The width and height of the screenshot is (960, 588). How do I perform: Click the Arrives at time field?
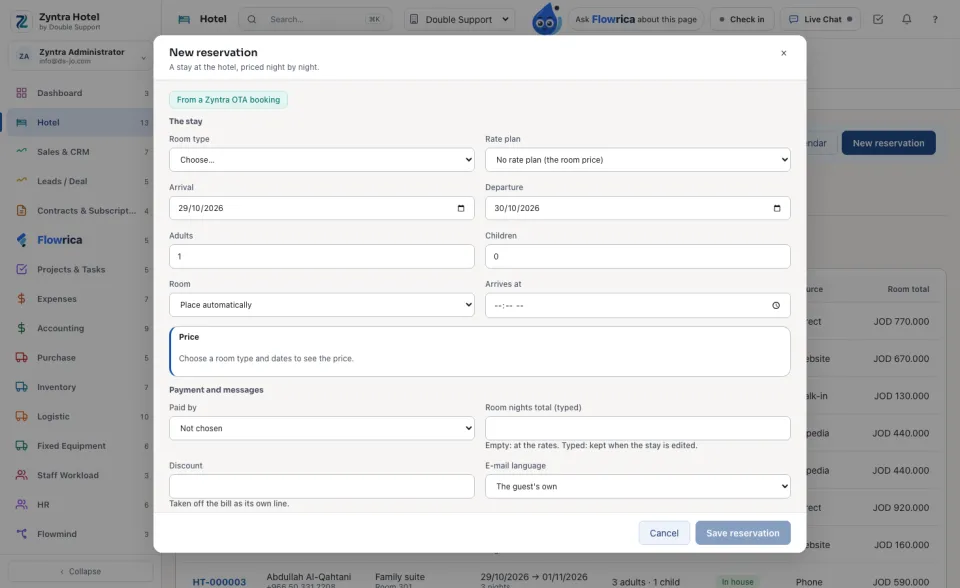[637, 305]
